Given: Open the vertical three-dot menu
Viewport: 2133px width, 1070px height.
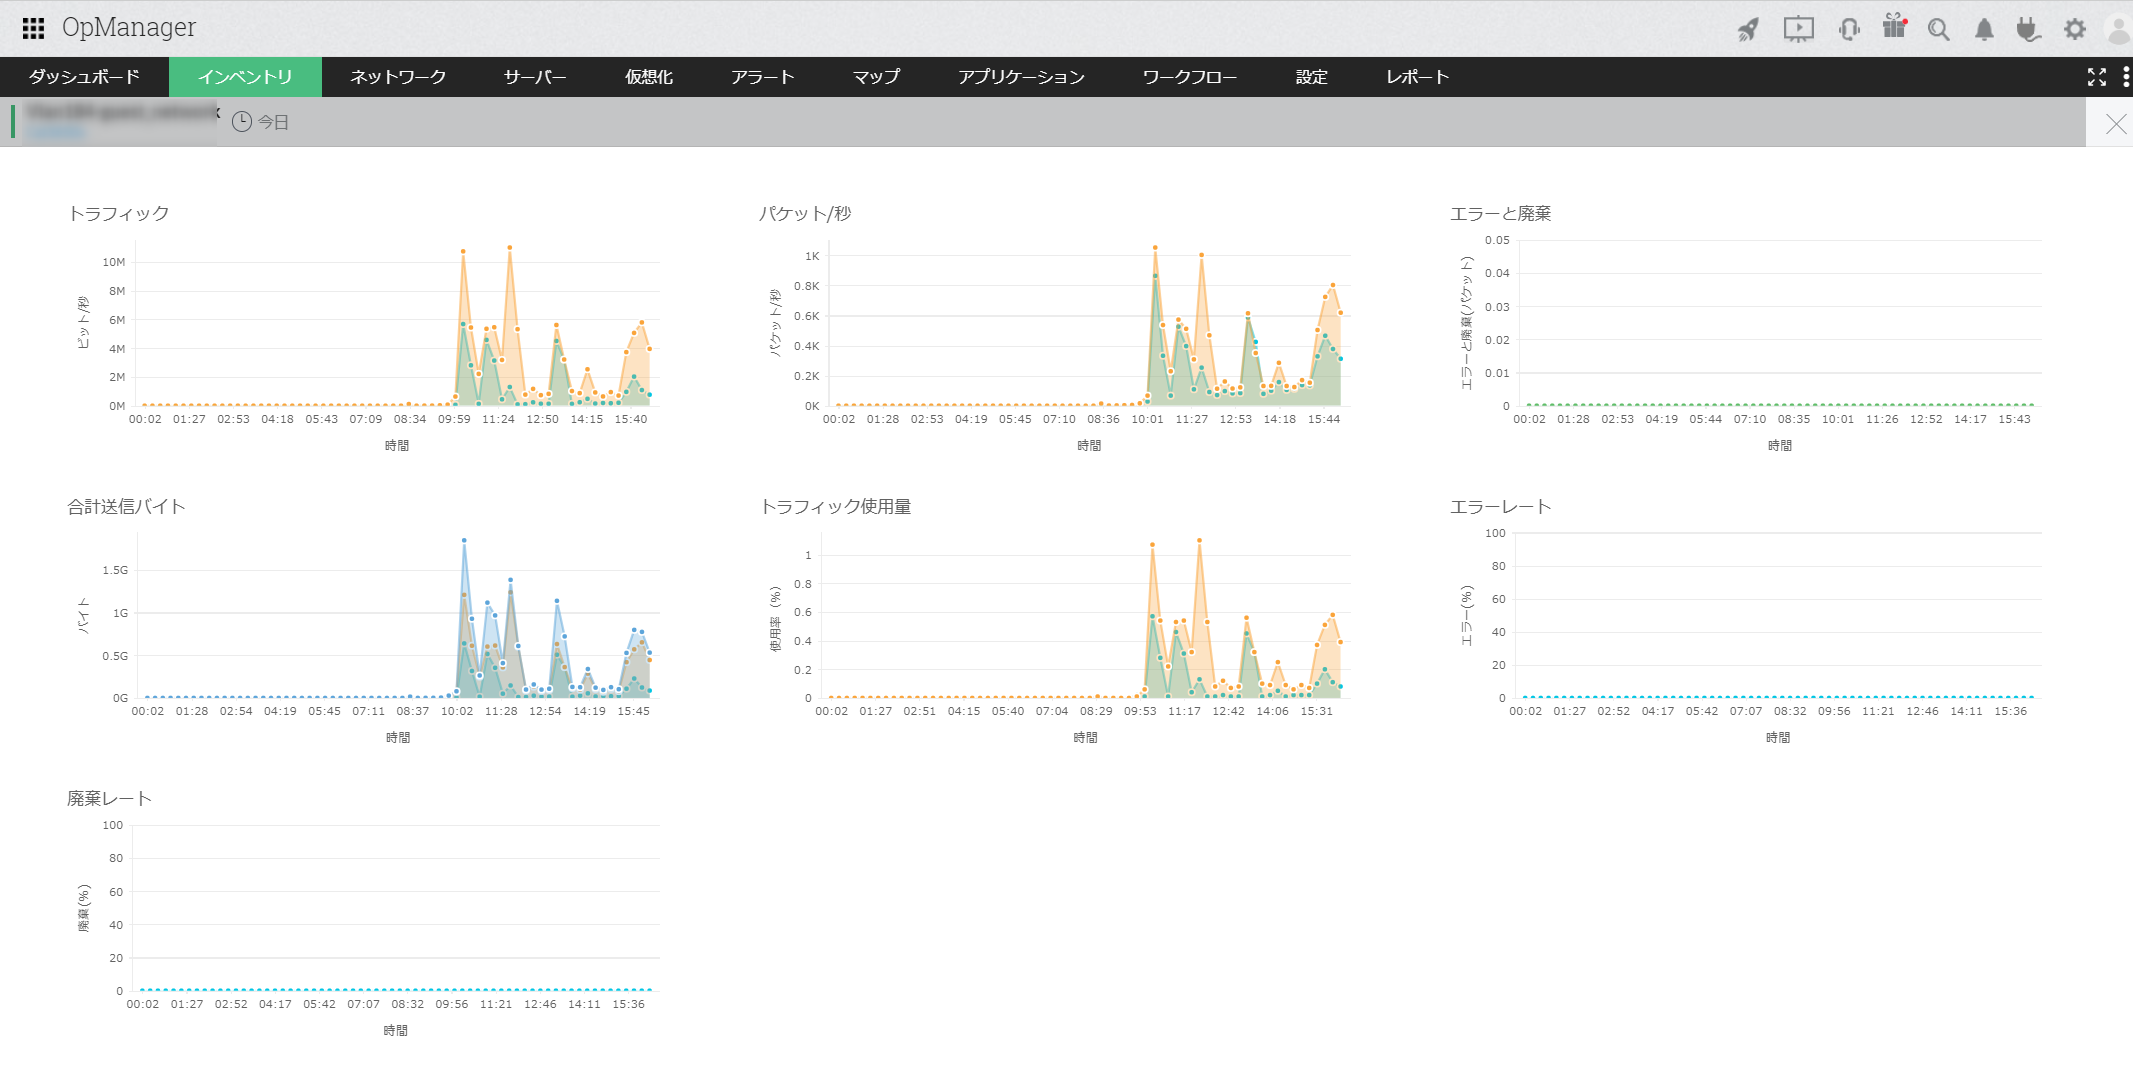Looking at the screenshot, I should [x=2126, y=77].
